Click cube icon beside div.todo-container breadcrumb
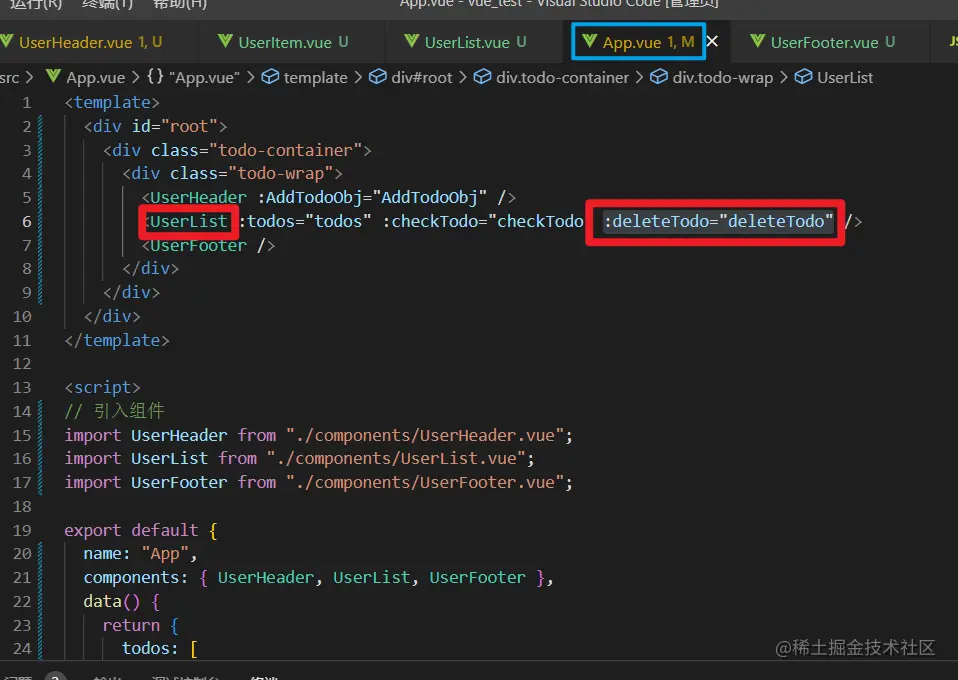Viewport: 958px width, 680px height. [483, 76]
